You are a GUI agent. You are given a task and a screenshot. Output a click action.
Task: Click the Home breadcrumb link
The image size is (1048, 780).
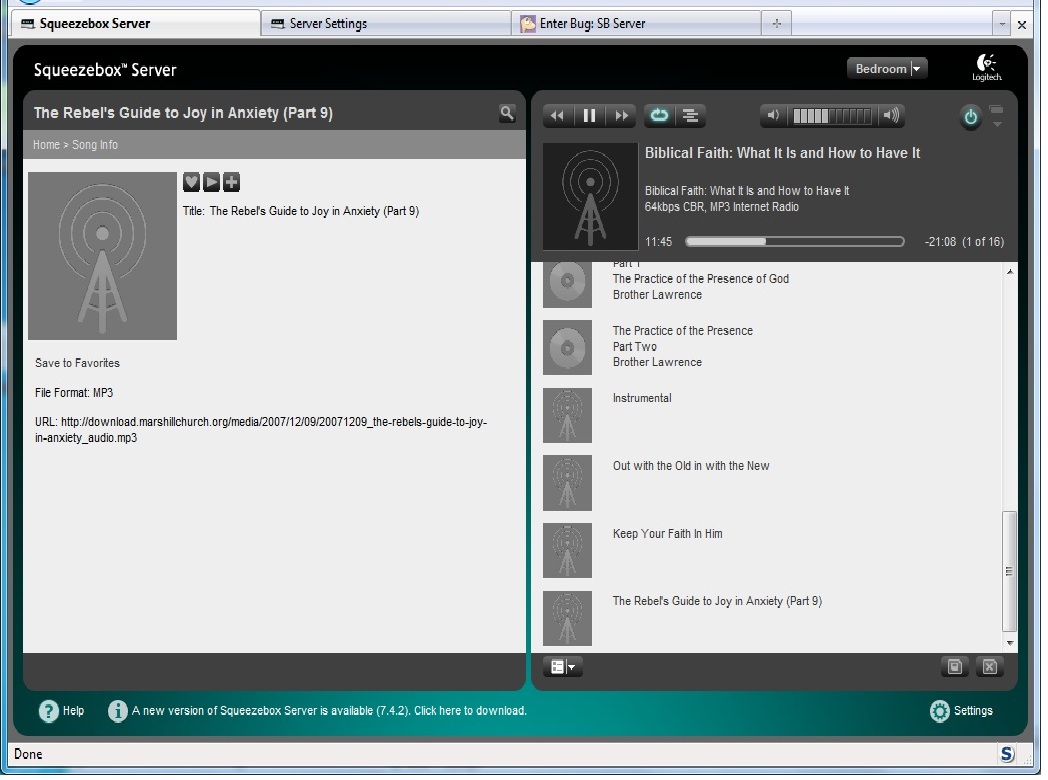(x=46, y=145)
